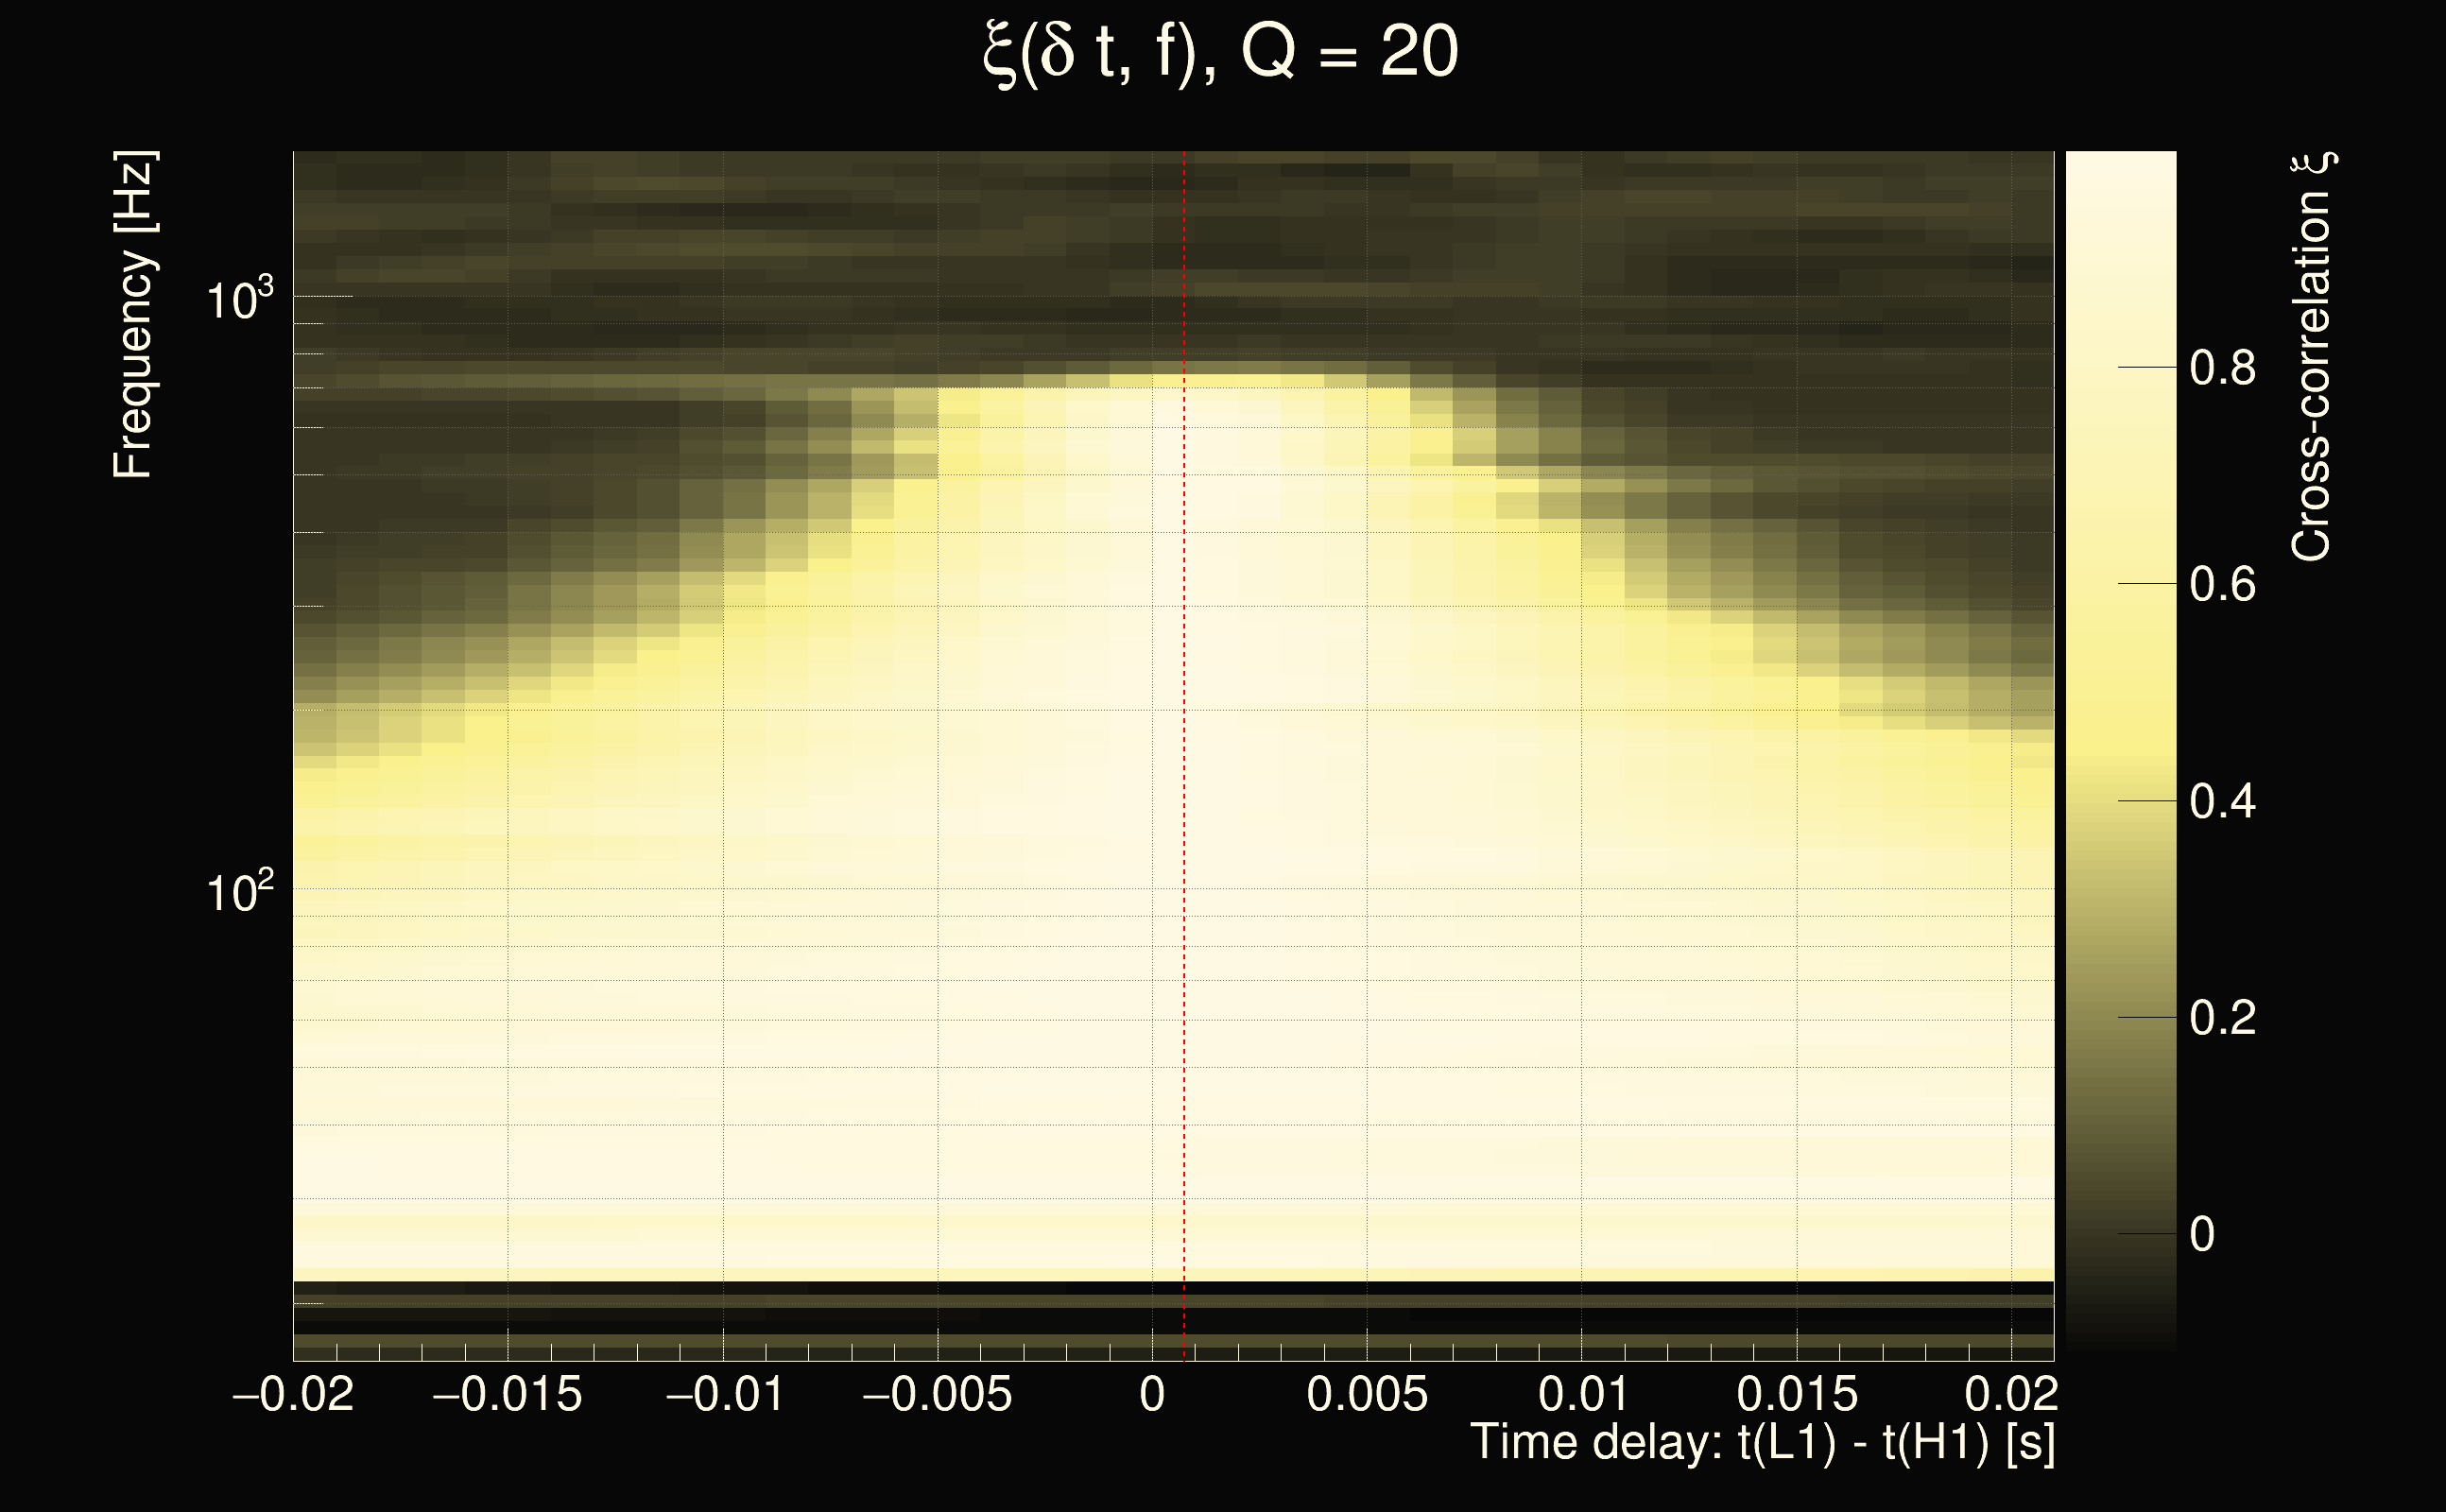Click the 0.4 colorbar tick label

pyautogui.click(x=2222, y=802)
